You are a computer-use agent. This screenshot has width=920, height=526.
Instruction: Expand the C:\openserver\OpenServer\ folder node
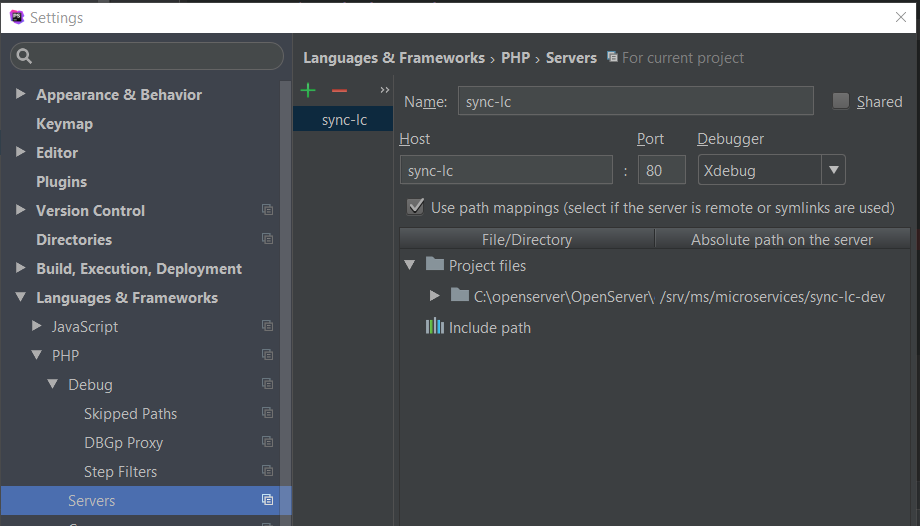435,295
